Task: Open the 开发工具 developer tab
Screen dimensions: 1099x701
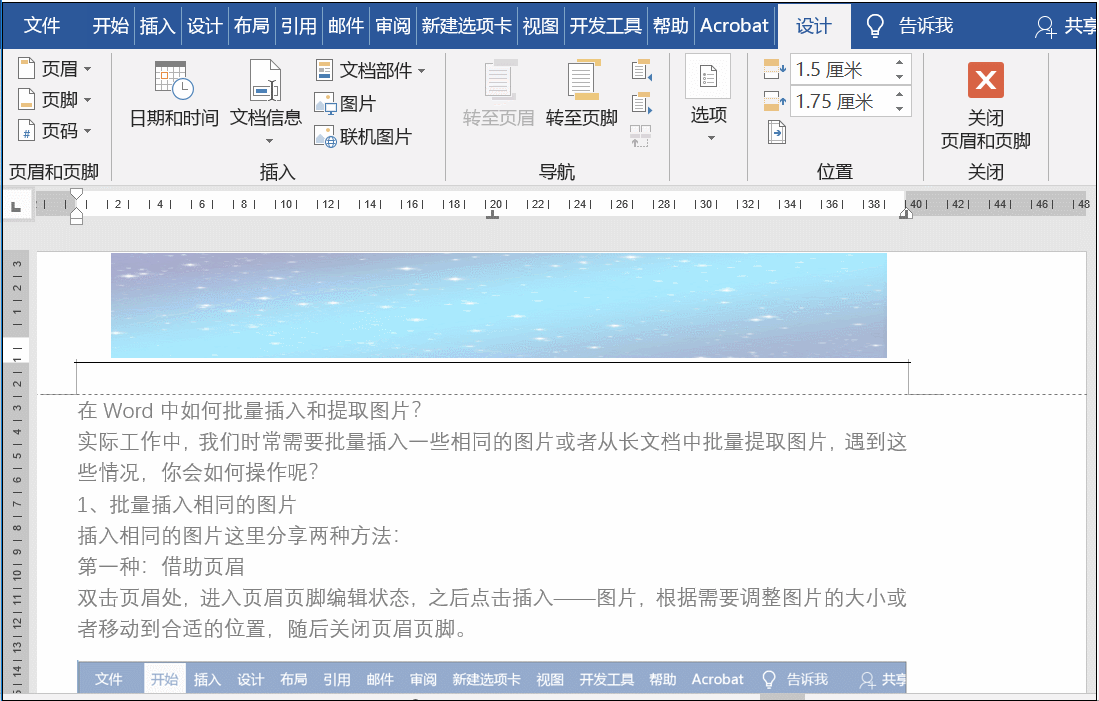Action: point(606,26)
